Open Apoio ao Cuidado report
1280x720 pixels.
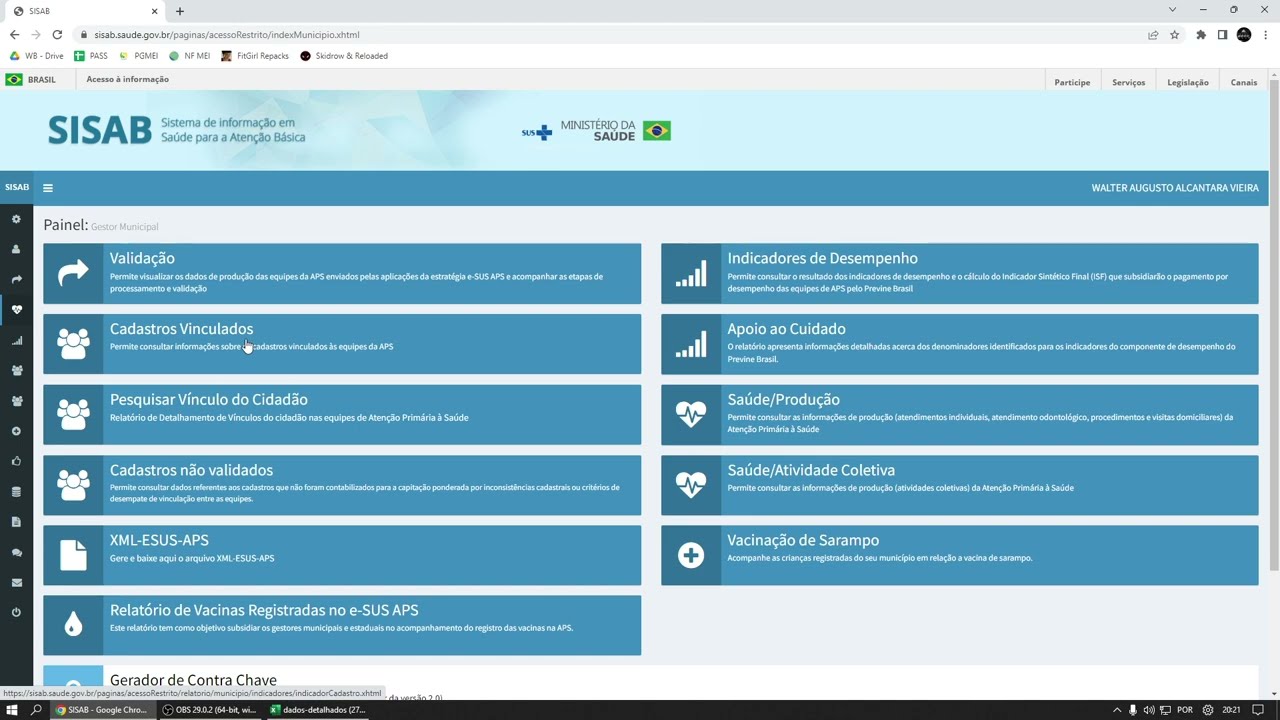pos(960,344)
